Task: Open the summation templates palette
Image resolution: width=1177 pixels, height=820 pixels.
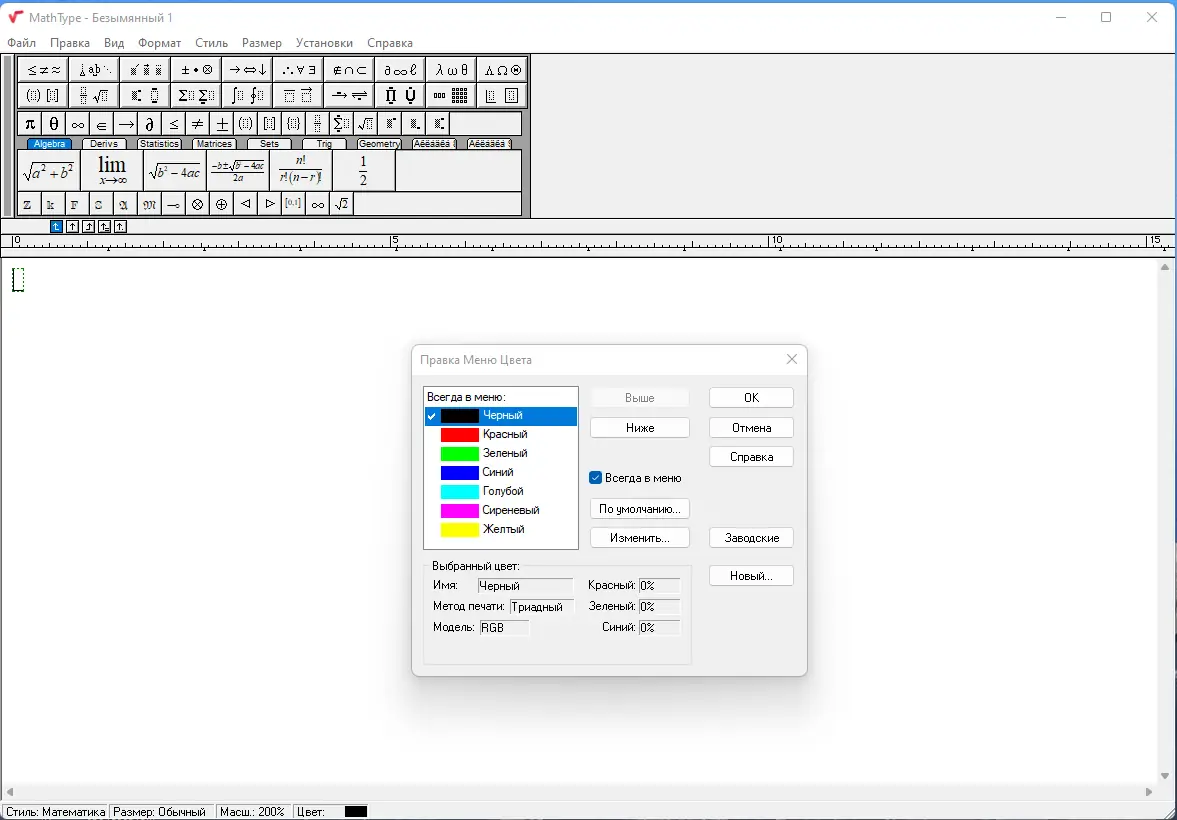Action: 196,95
